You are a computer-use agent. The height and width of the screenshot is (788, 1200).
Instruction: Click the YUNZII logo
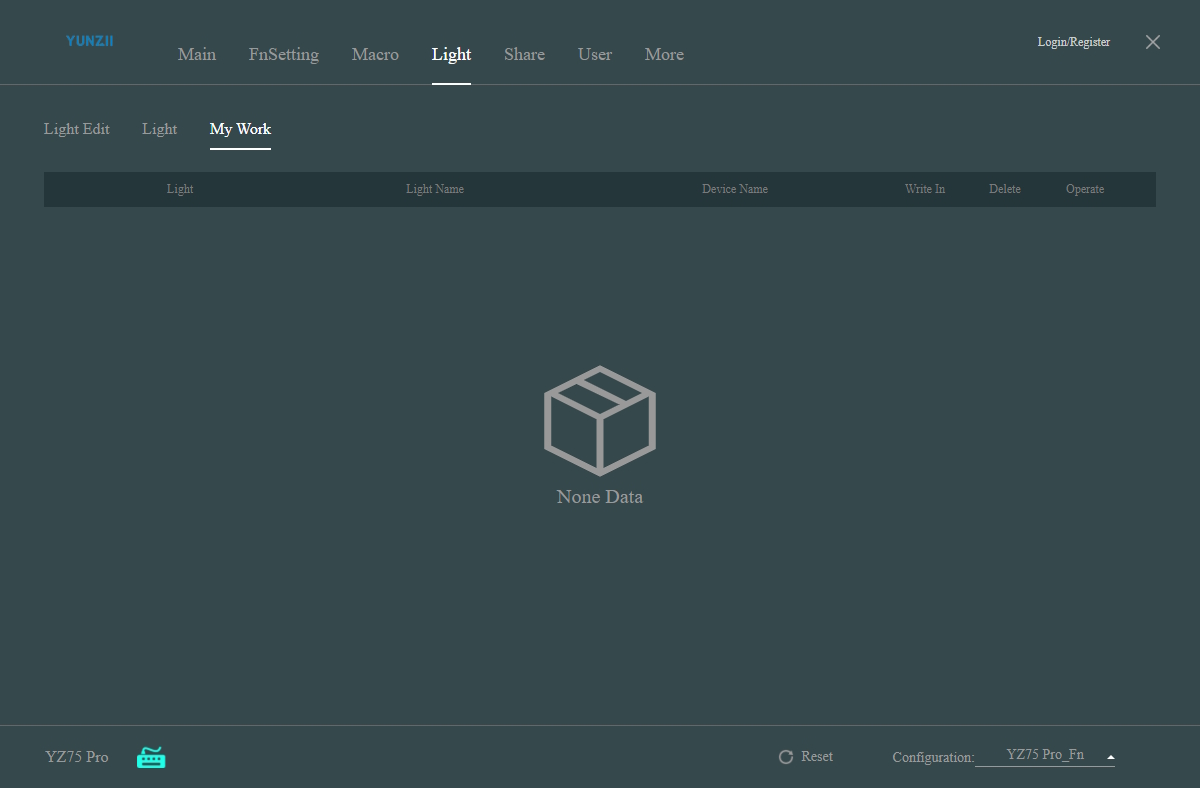coord(89,41)
